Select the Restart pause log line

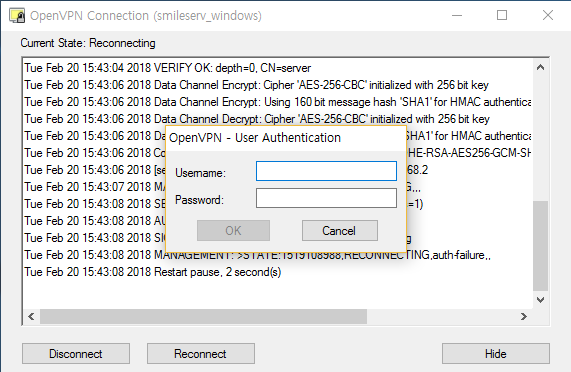click(x=153, y=272)
